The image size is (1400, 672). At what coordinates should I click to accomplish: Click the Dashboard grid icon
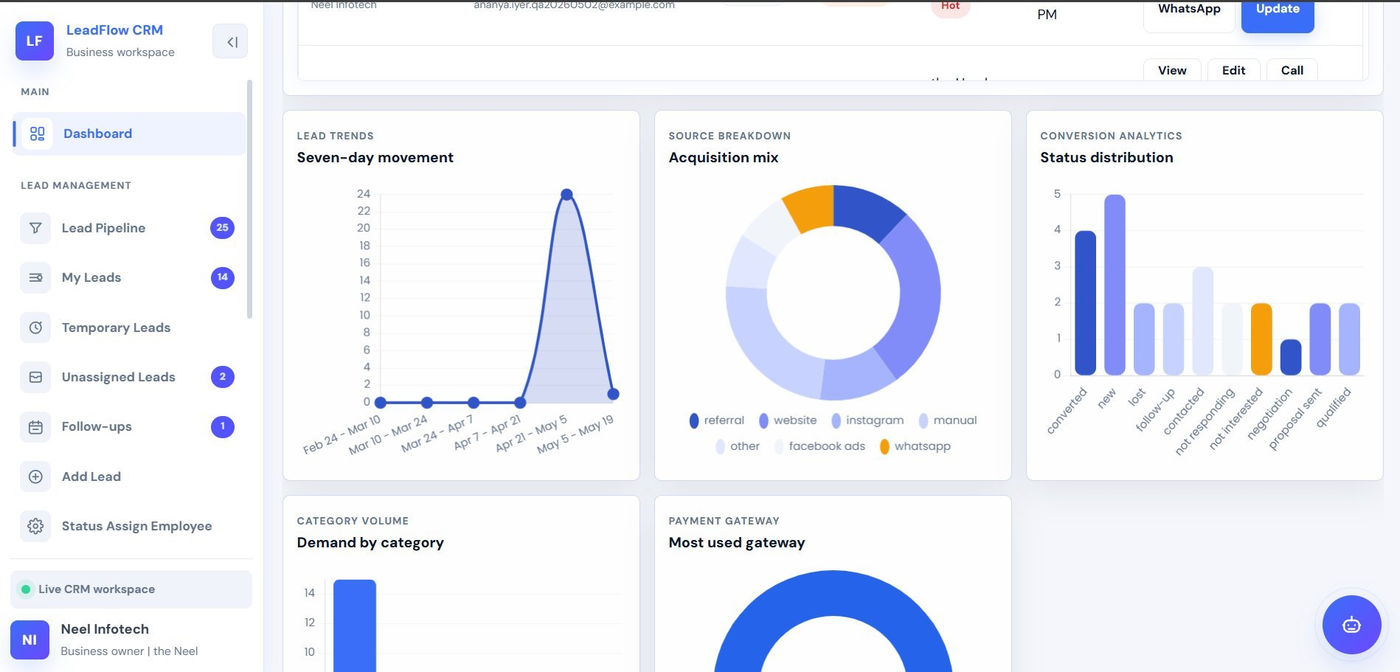click(37, 134)
